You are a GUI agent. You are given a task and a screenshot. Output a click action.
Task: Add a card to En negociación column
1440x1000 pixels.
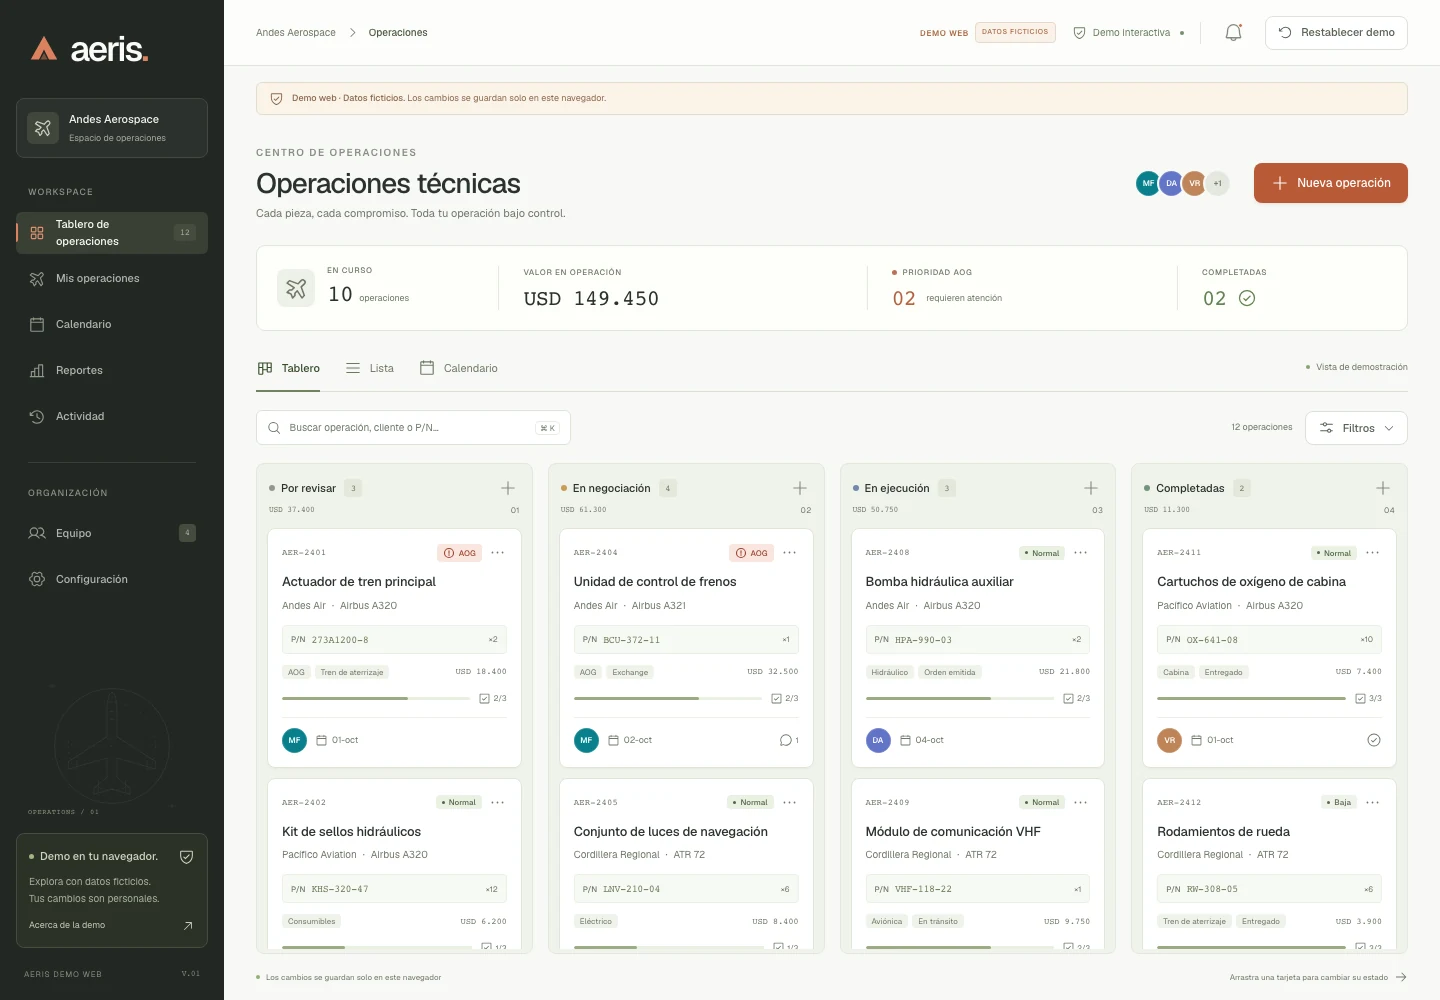(800, 488)
